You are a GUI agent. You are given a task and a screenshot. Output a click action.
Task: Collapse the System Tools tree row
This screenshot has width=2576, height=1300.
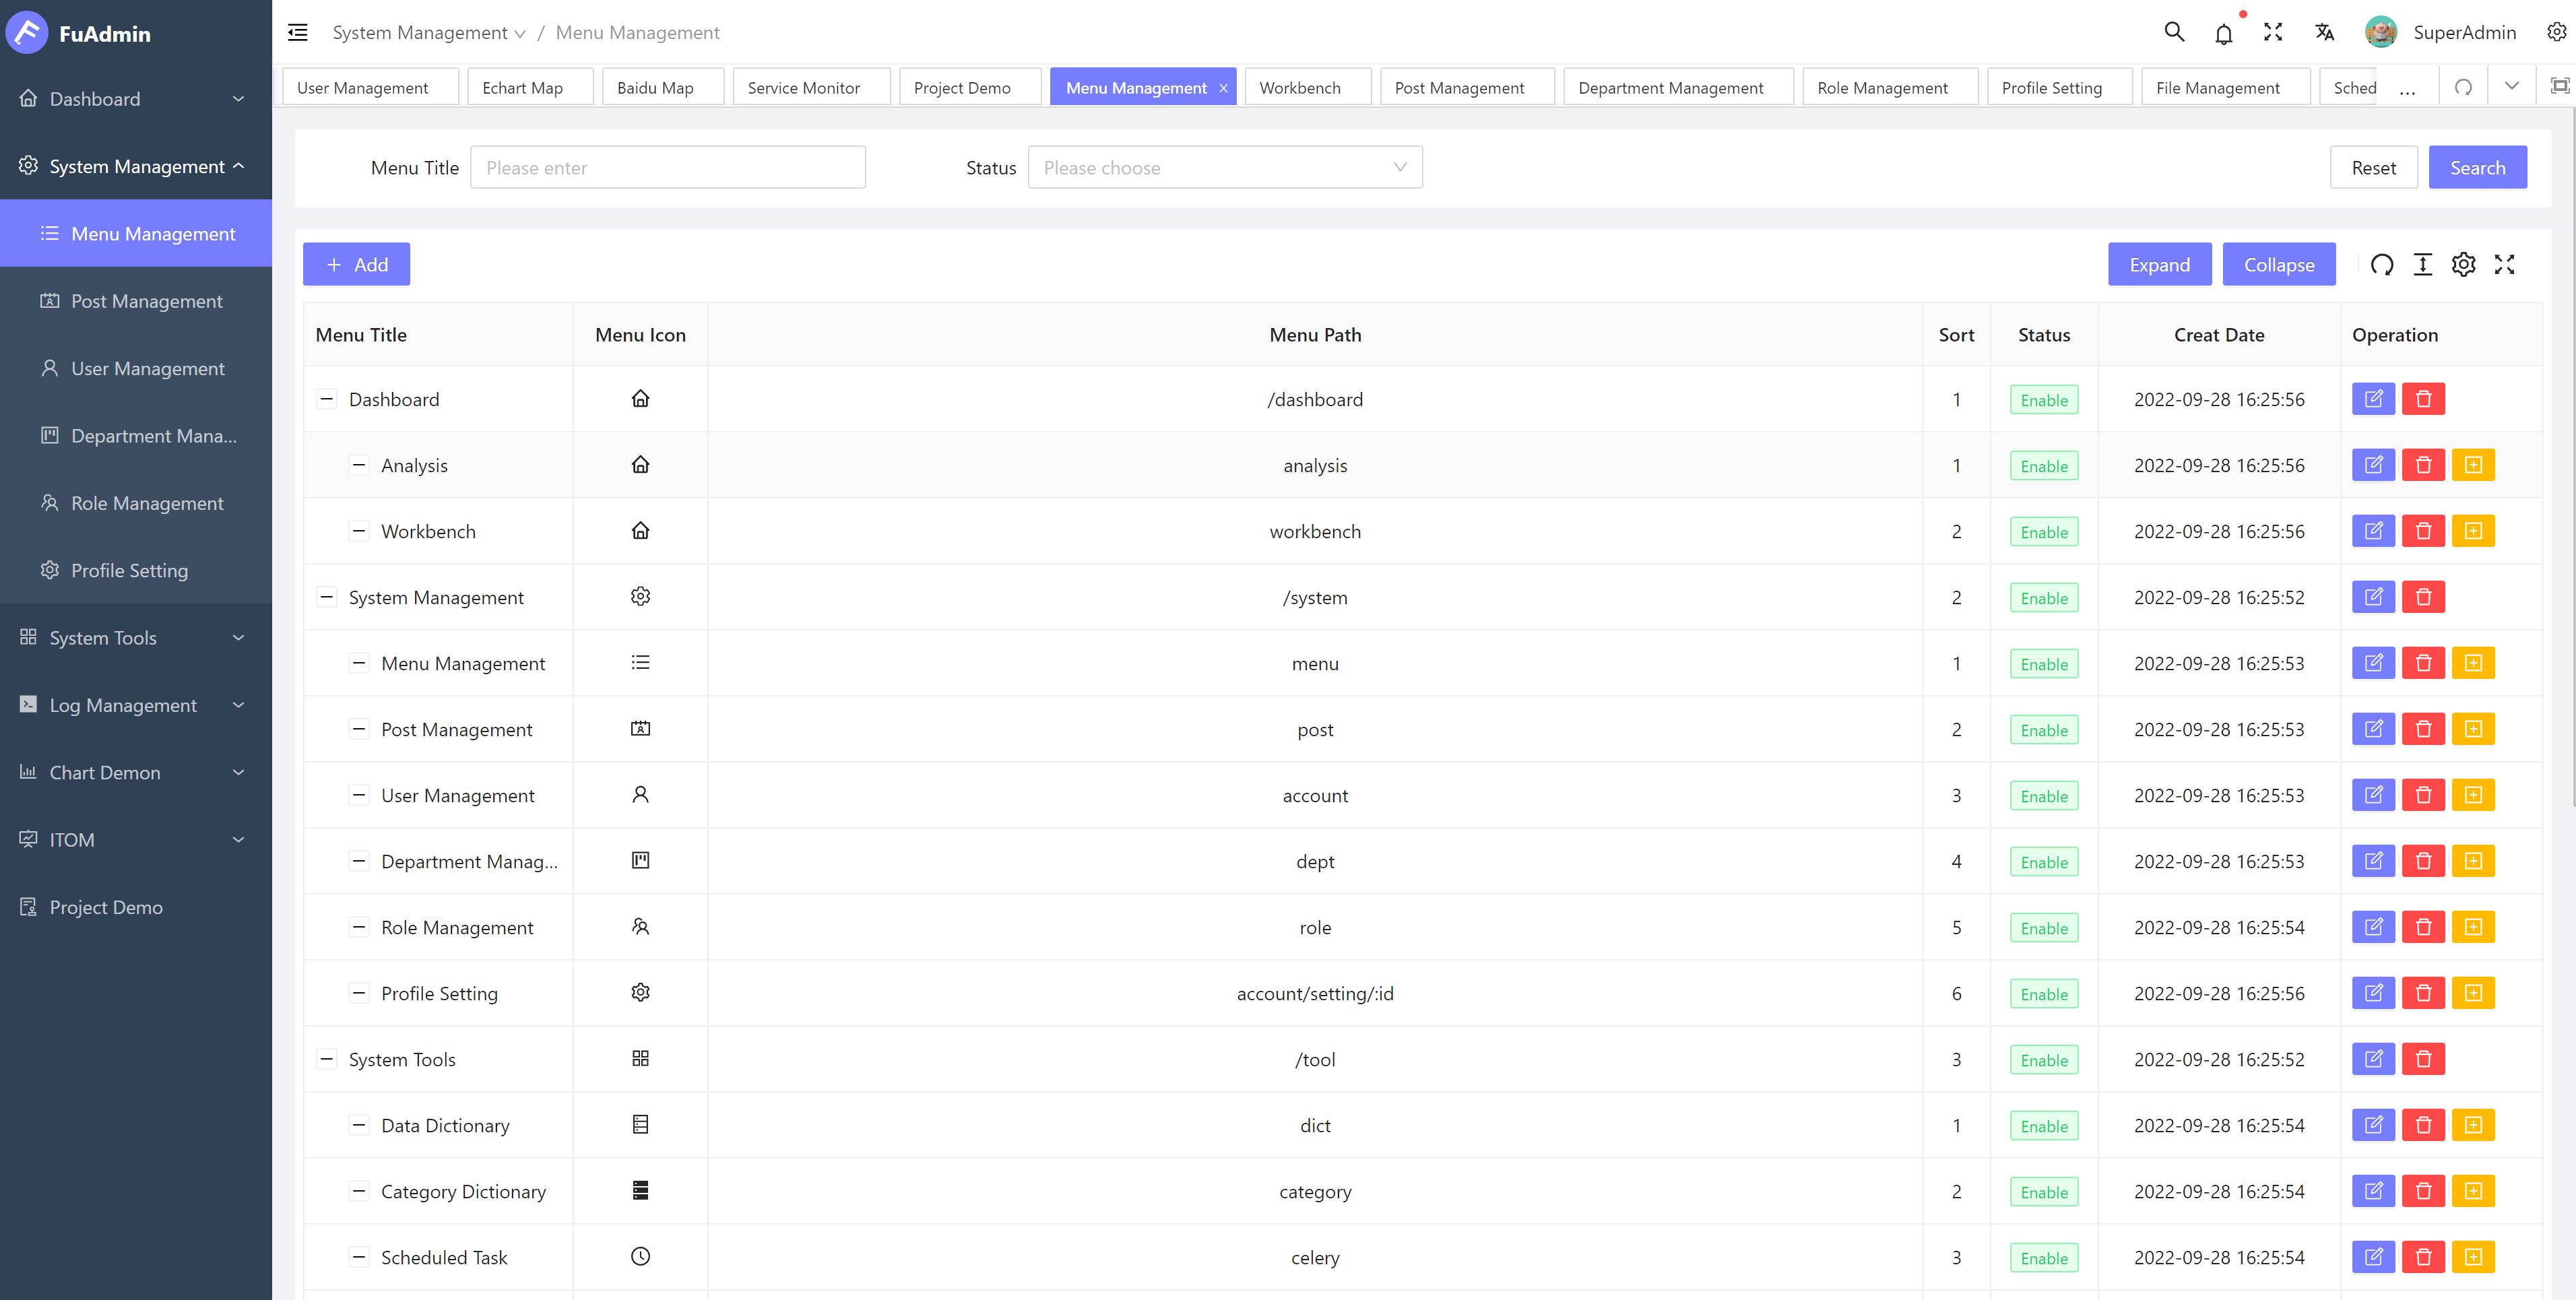click(326, 1059)
